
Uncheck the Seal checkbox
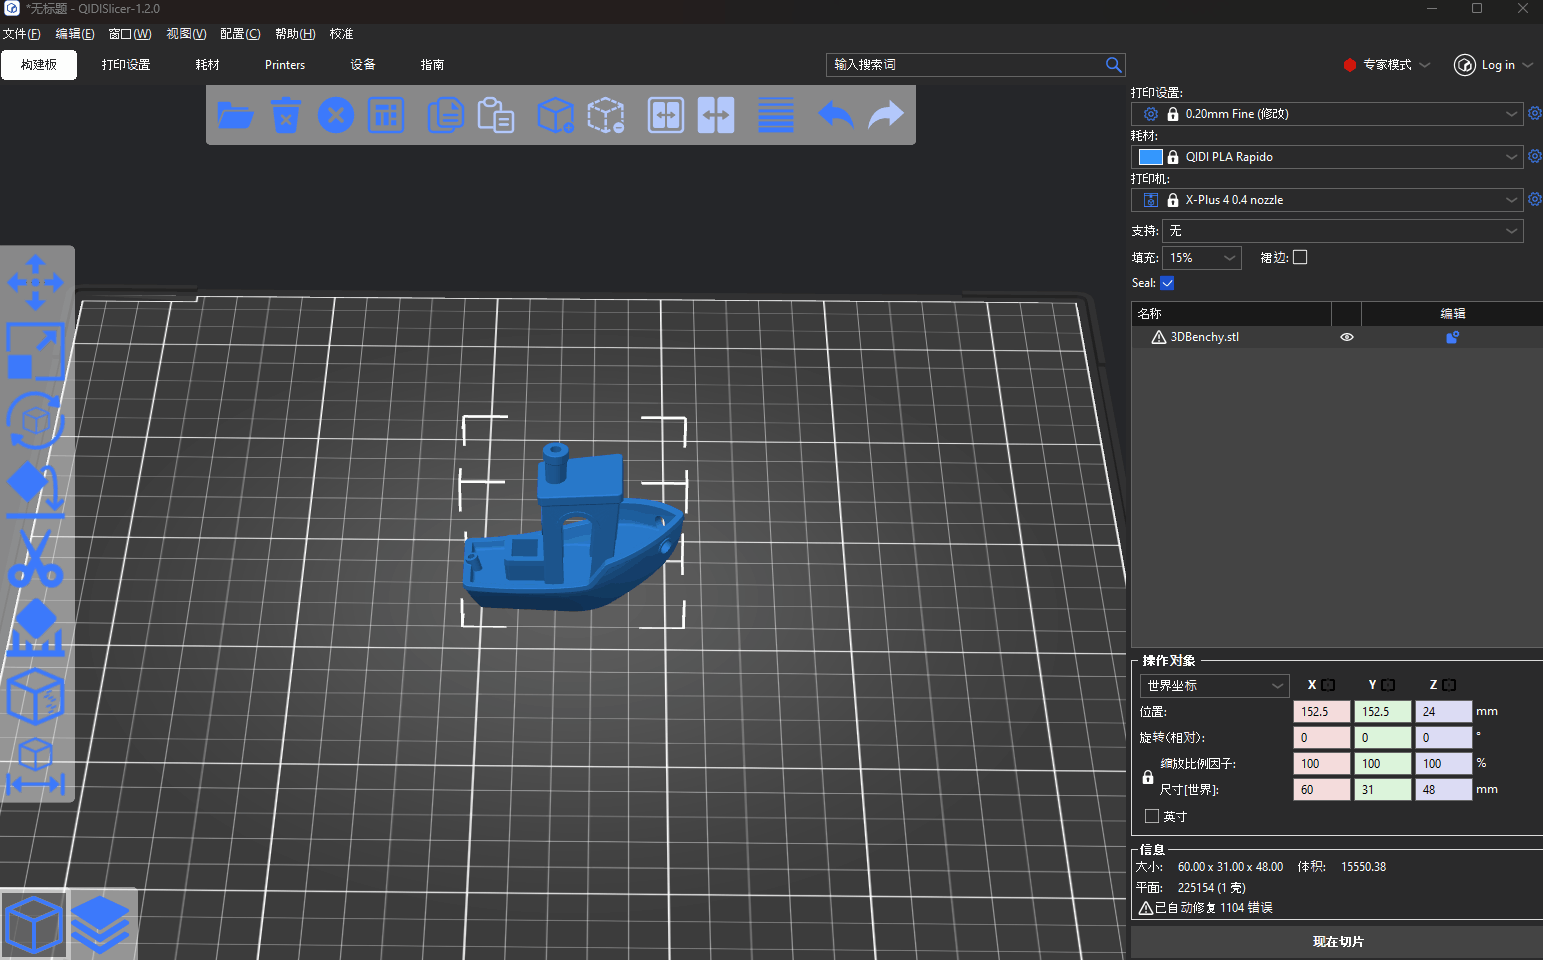pos(1167,283)
